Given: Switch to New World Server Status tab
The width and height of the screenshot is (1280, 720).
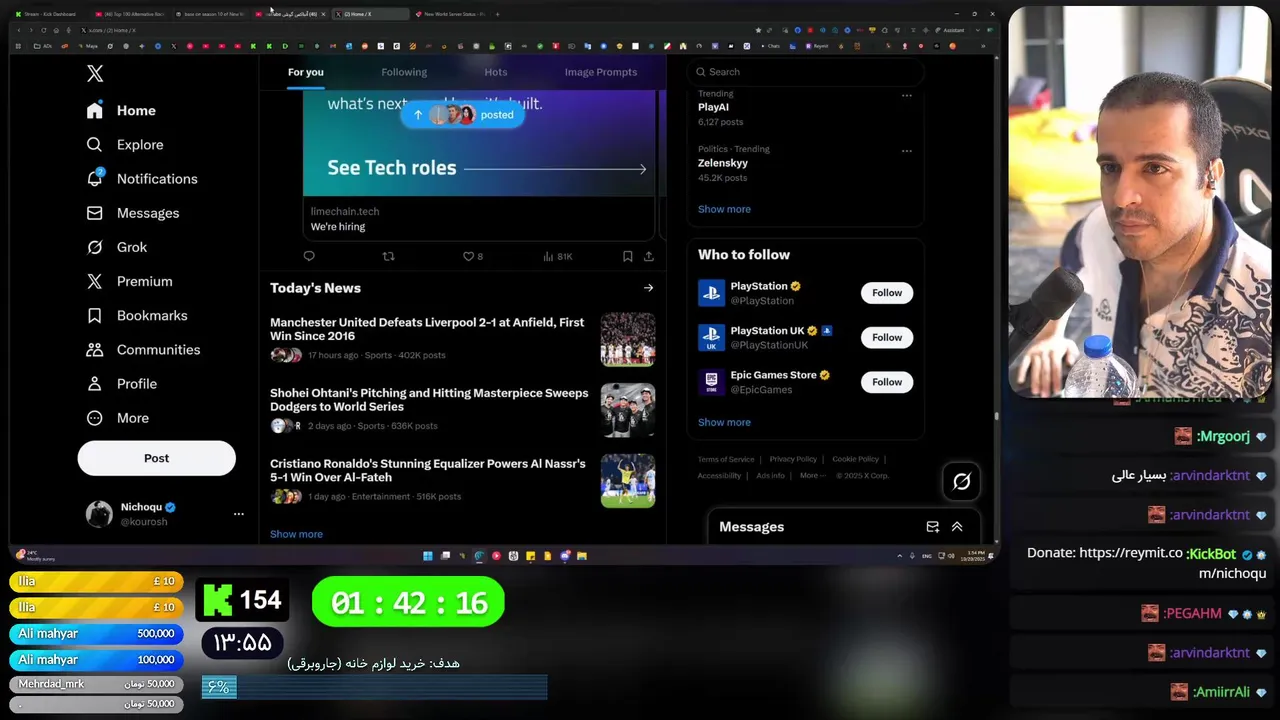Looking at the screenshot, I should (x=452, y=14).
